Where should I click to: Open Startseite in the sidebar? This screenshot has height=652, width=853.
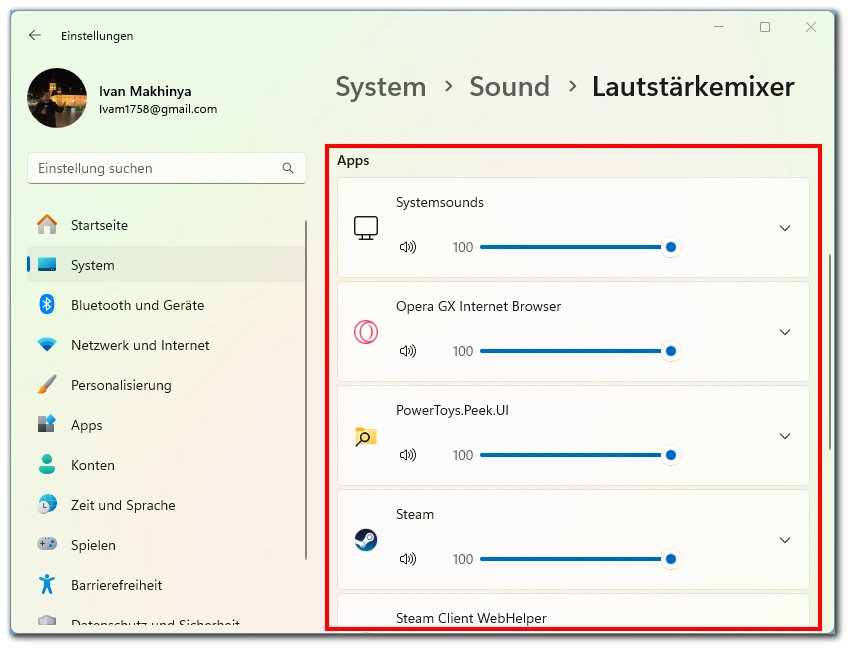click(x=166, y=225)
